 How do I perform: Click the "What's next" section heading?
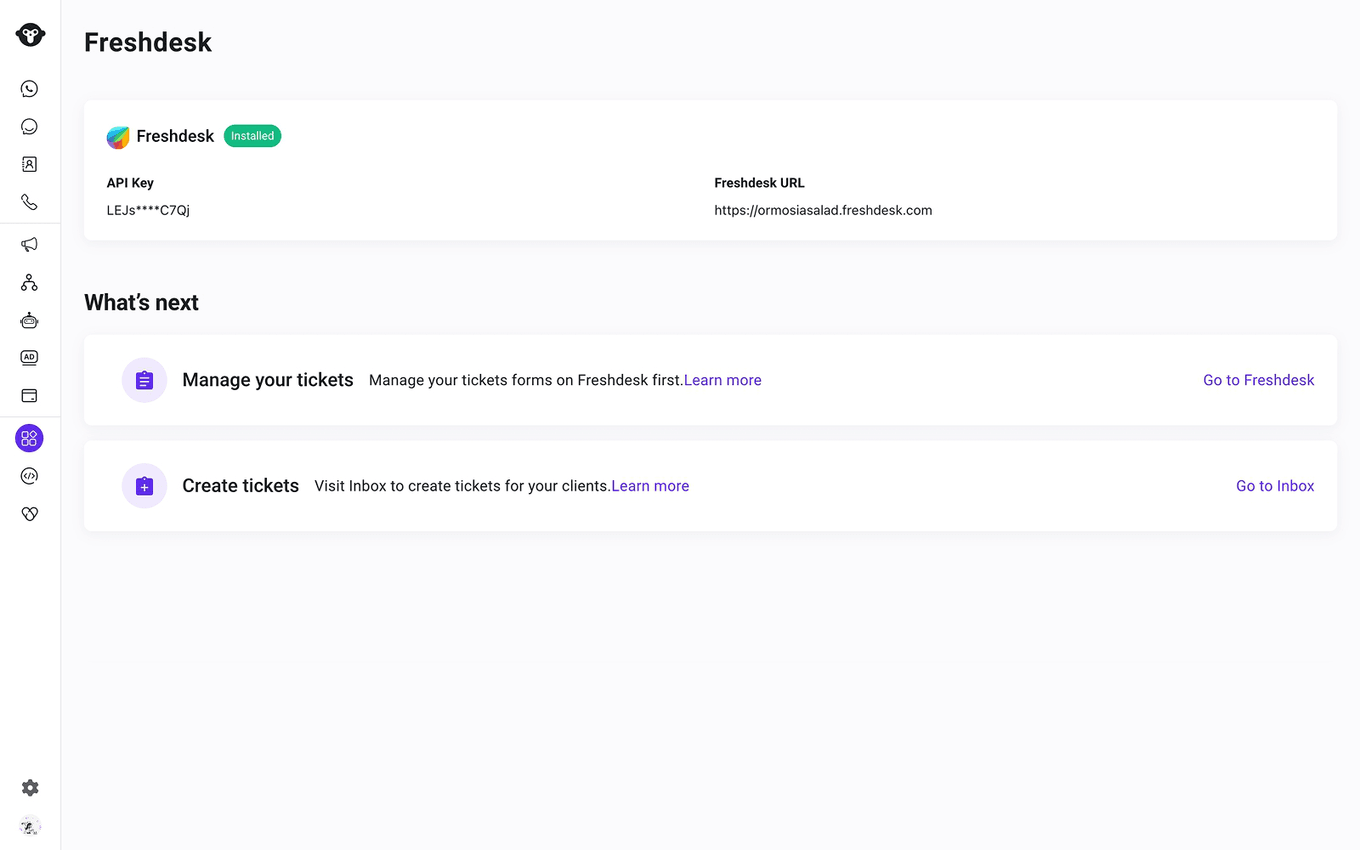pos(141,303)
